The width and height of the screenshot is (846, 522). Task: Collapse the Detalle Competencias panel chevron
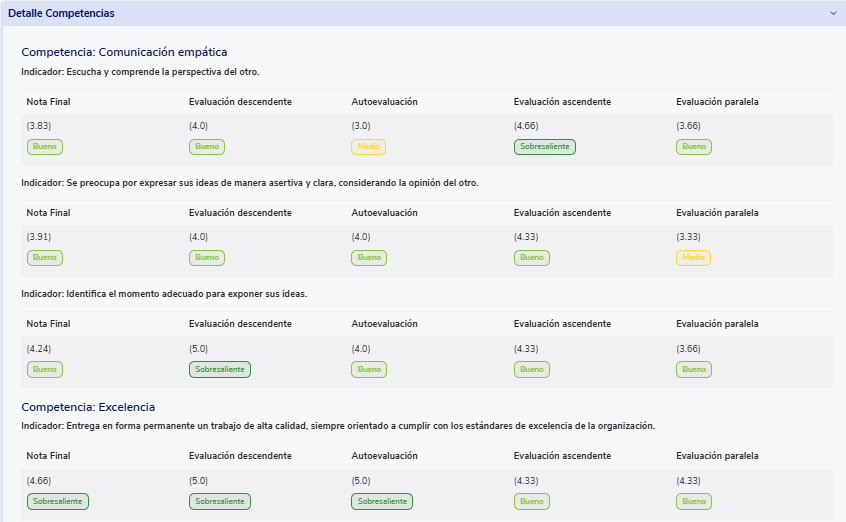coord(832,14)
